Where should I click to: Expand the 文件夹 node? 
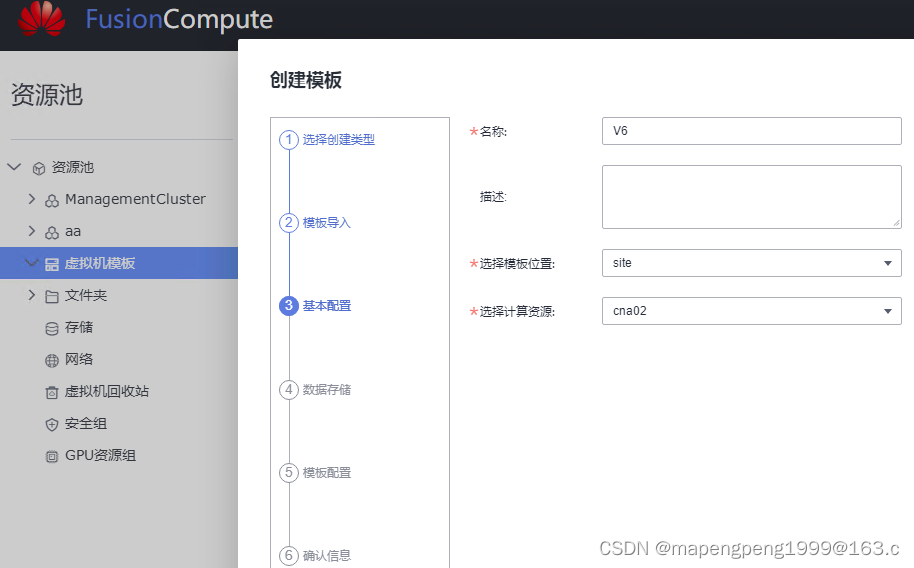[x=31, y=295]
